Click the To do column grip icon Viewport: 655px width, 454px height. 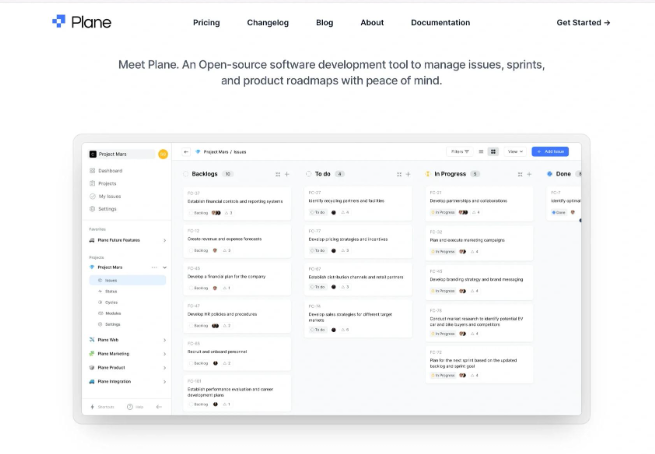click(399, 174)
